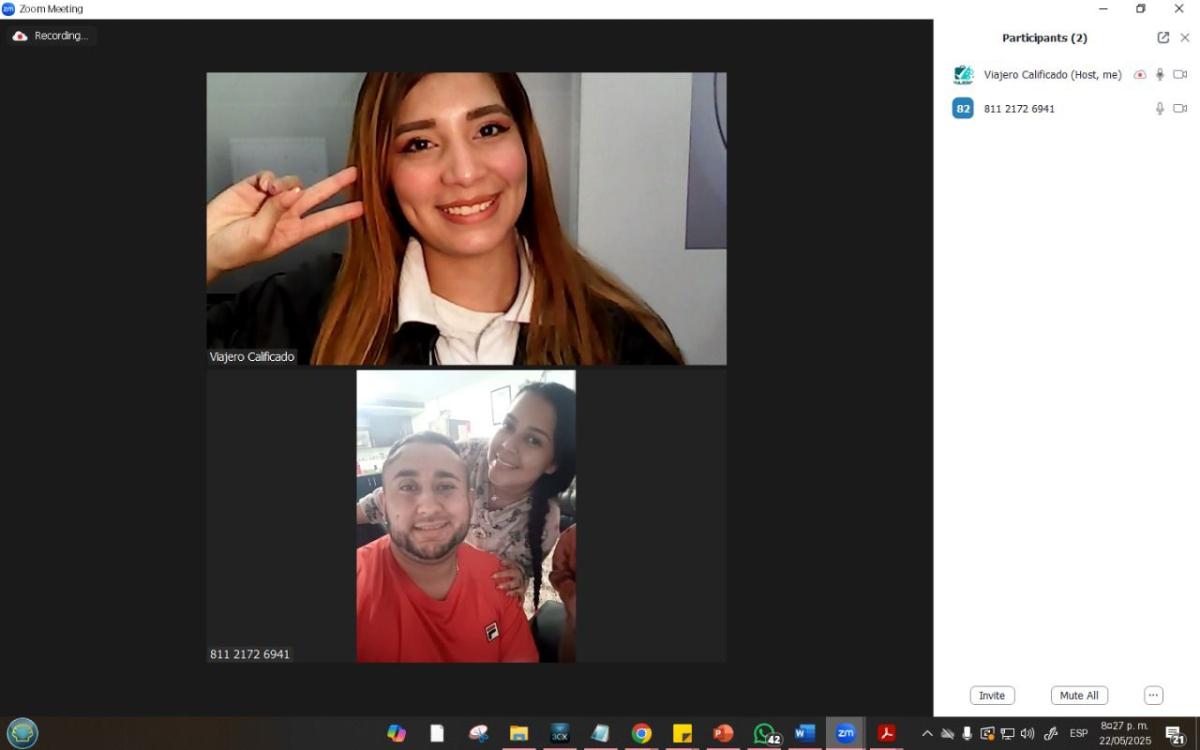Toggle Viajero Calificado's microphone
Image resolution: width=1200 pixels, height=750 pixels.
[x=1160, y=75]
